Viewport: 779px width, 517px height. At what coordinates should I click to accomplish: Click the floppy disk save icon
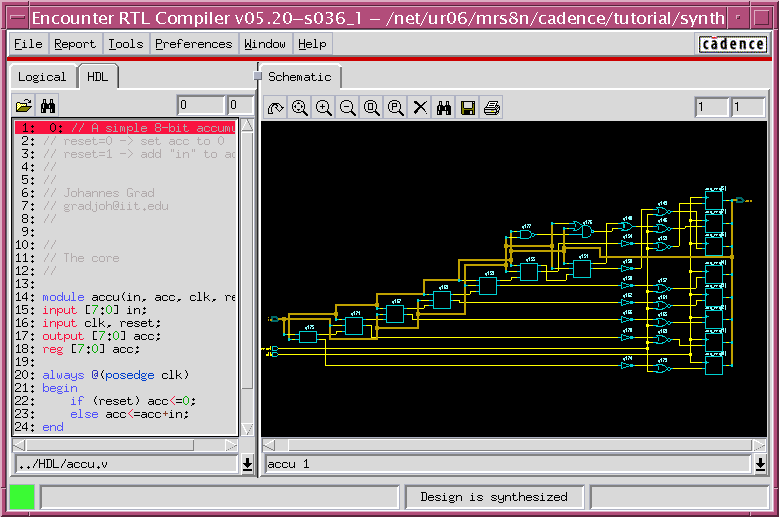click(467, 108)
